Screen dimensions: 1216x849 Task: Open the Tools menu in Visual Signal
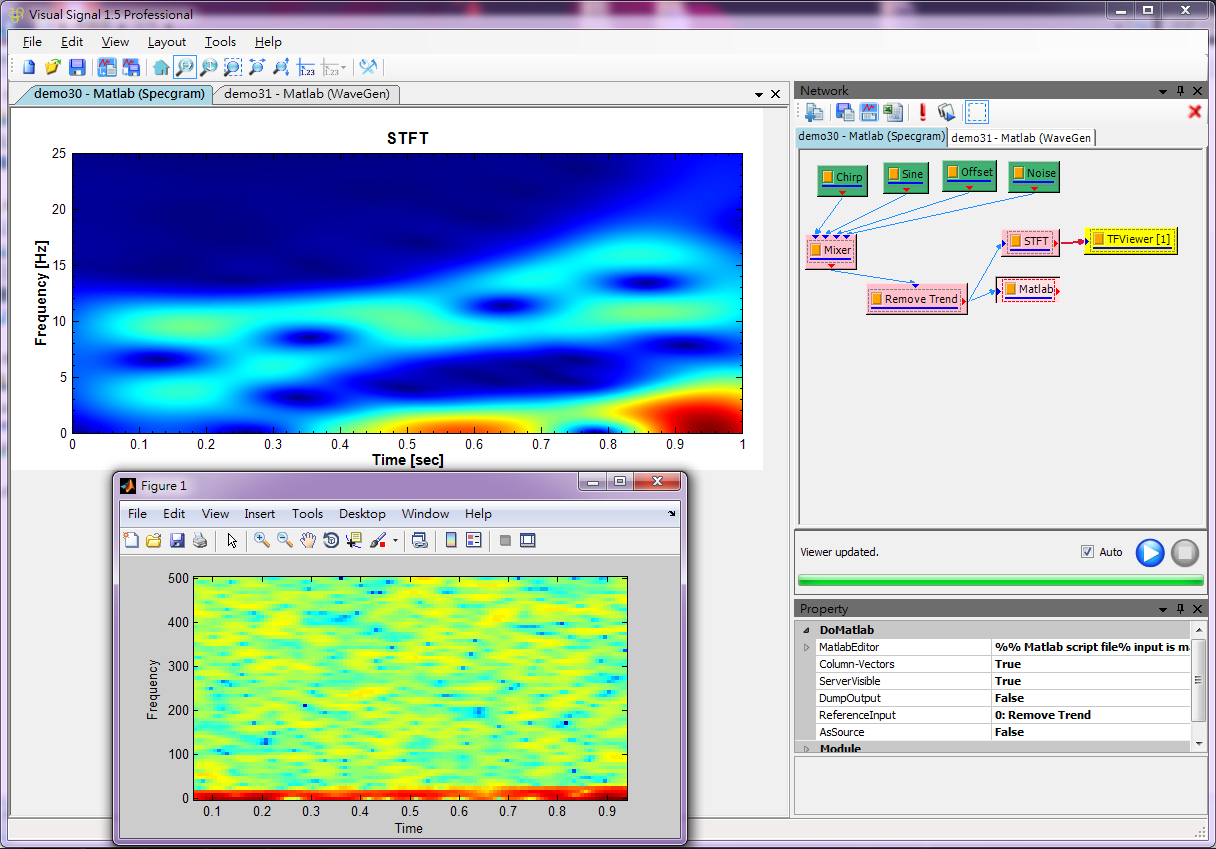pos(220,42)
